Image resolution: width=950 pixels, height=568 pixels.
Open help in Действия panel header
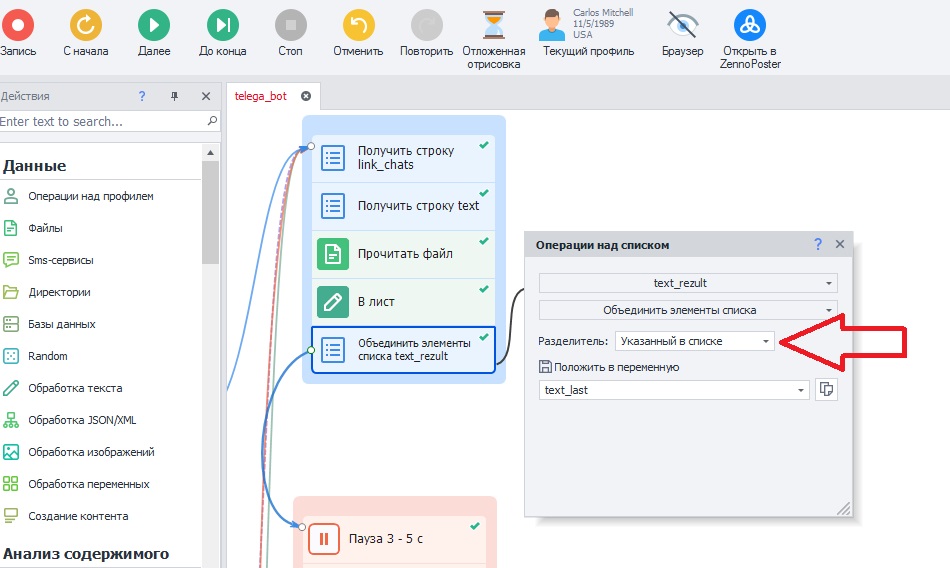coord(142,96)
